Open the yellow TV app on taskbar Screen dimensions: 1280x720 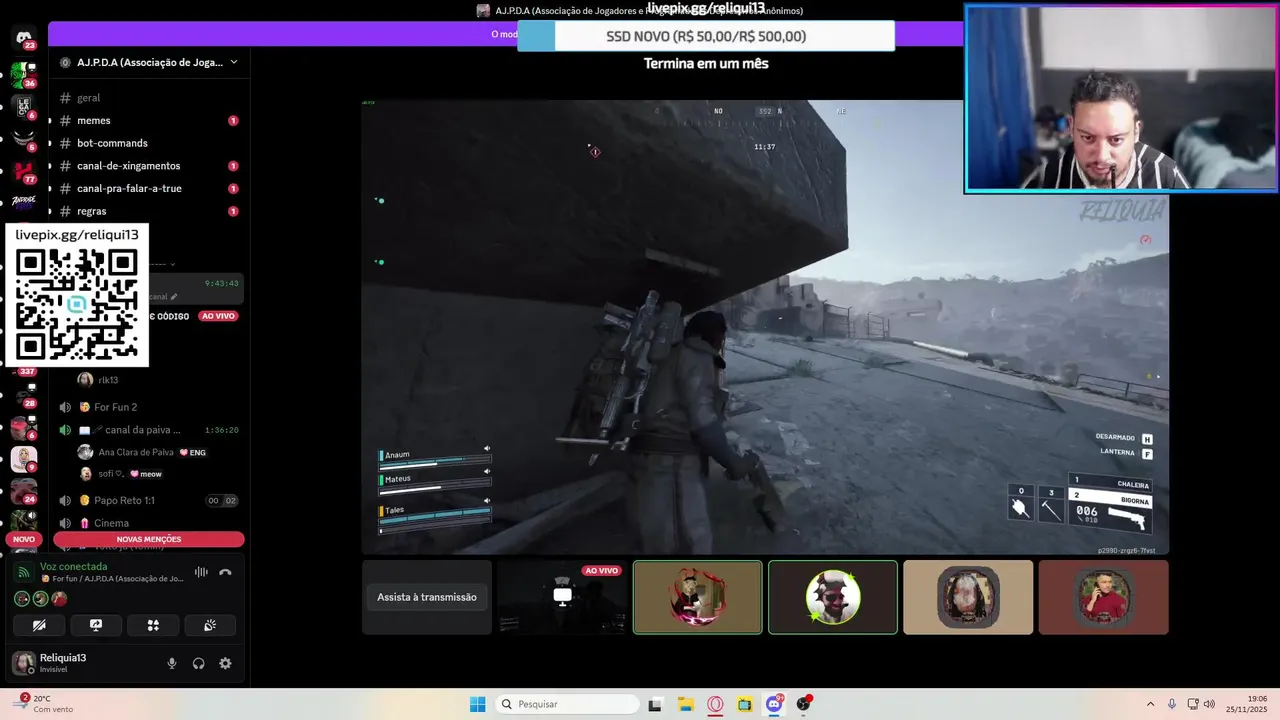[745, 704]
